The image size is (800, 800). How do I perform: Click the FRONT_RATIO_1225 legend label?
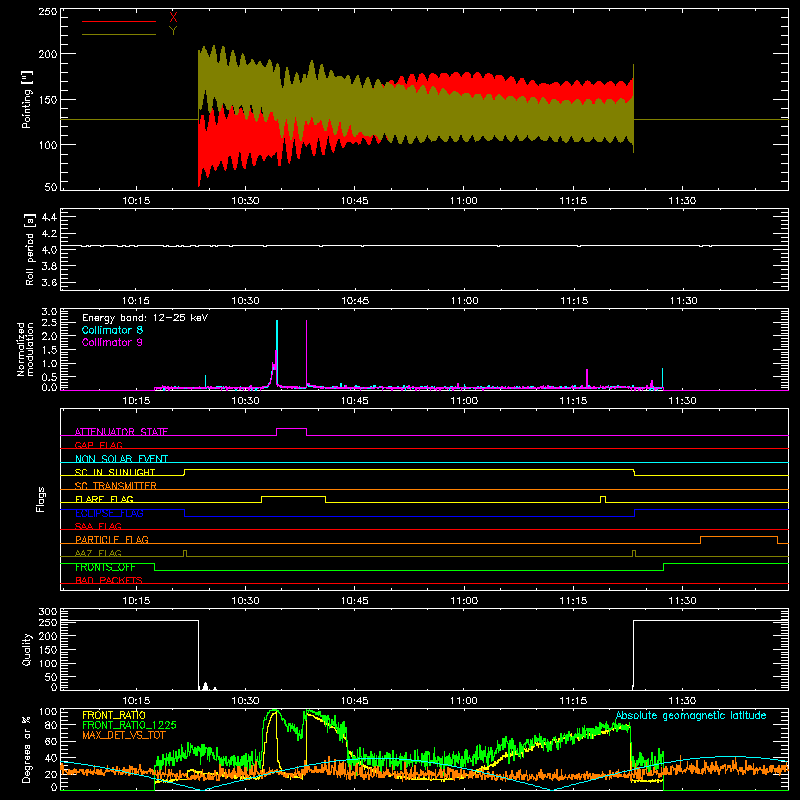129,725
